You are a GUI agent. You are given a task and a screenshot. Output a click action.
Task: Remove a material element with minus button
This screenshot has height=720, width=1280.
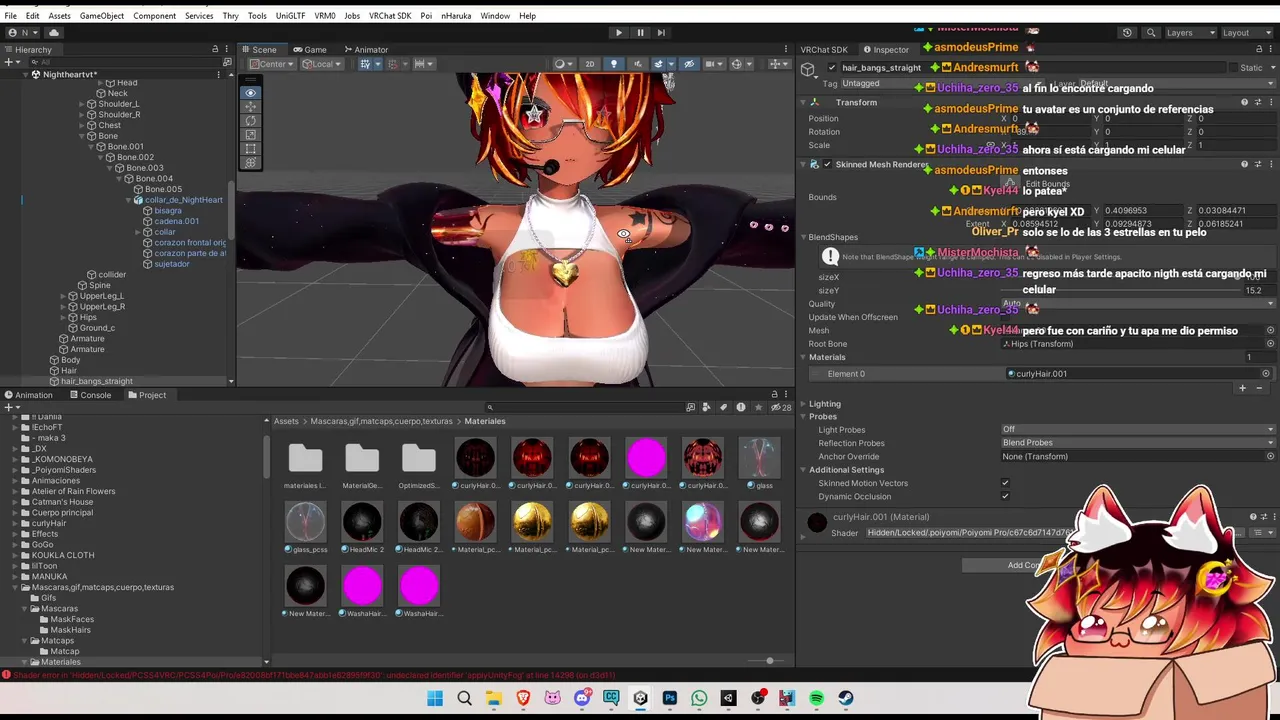tap(1260, 388)
